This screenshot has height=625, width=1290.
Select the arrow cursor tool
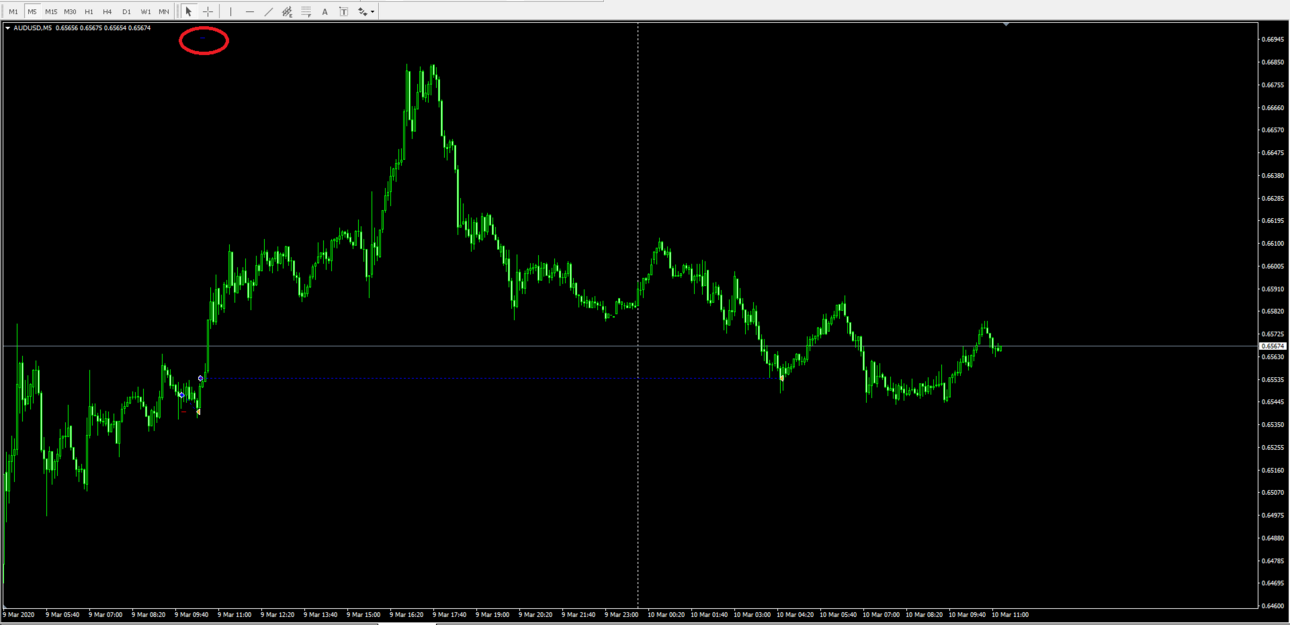coord(188,12)
